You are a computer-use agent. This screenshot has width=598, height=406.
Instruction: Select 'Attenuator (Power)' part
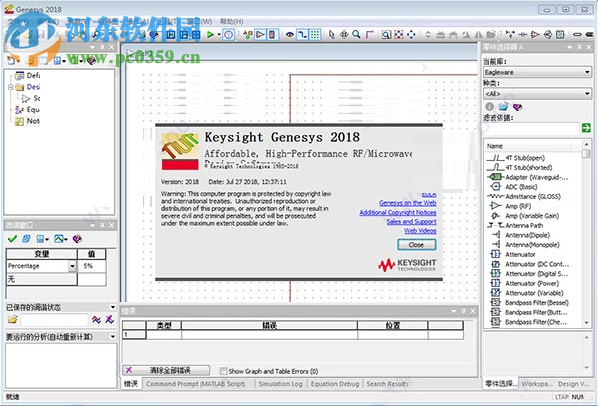pos(532,284)
